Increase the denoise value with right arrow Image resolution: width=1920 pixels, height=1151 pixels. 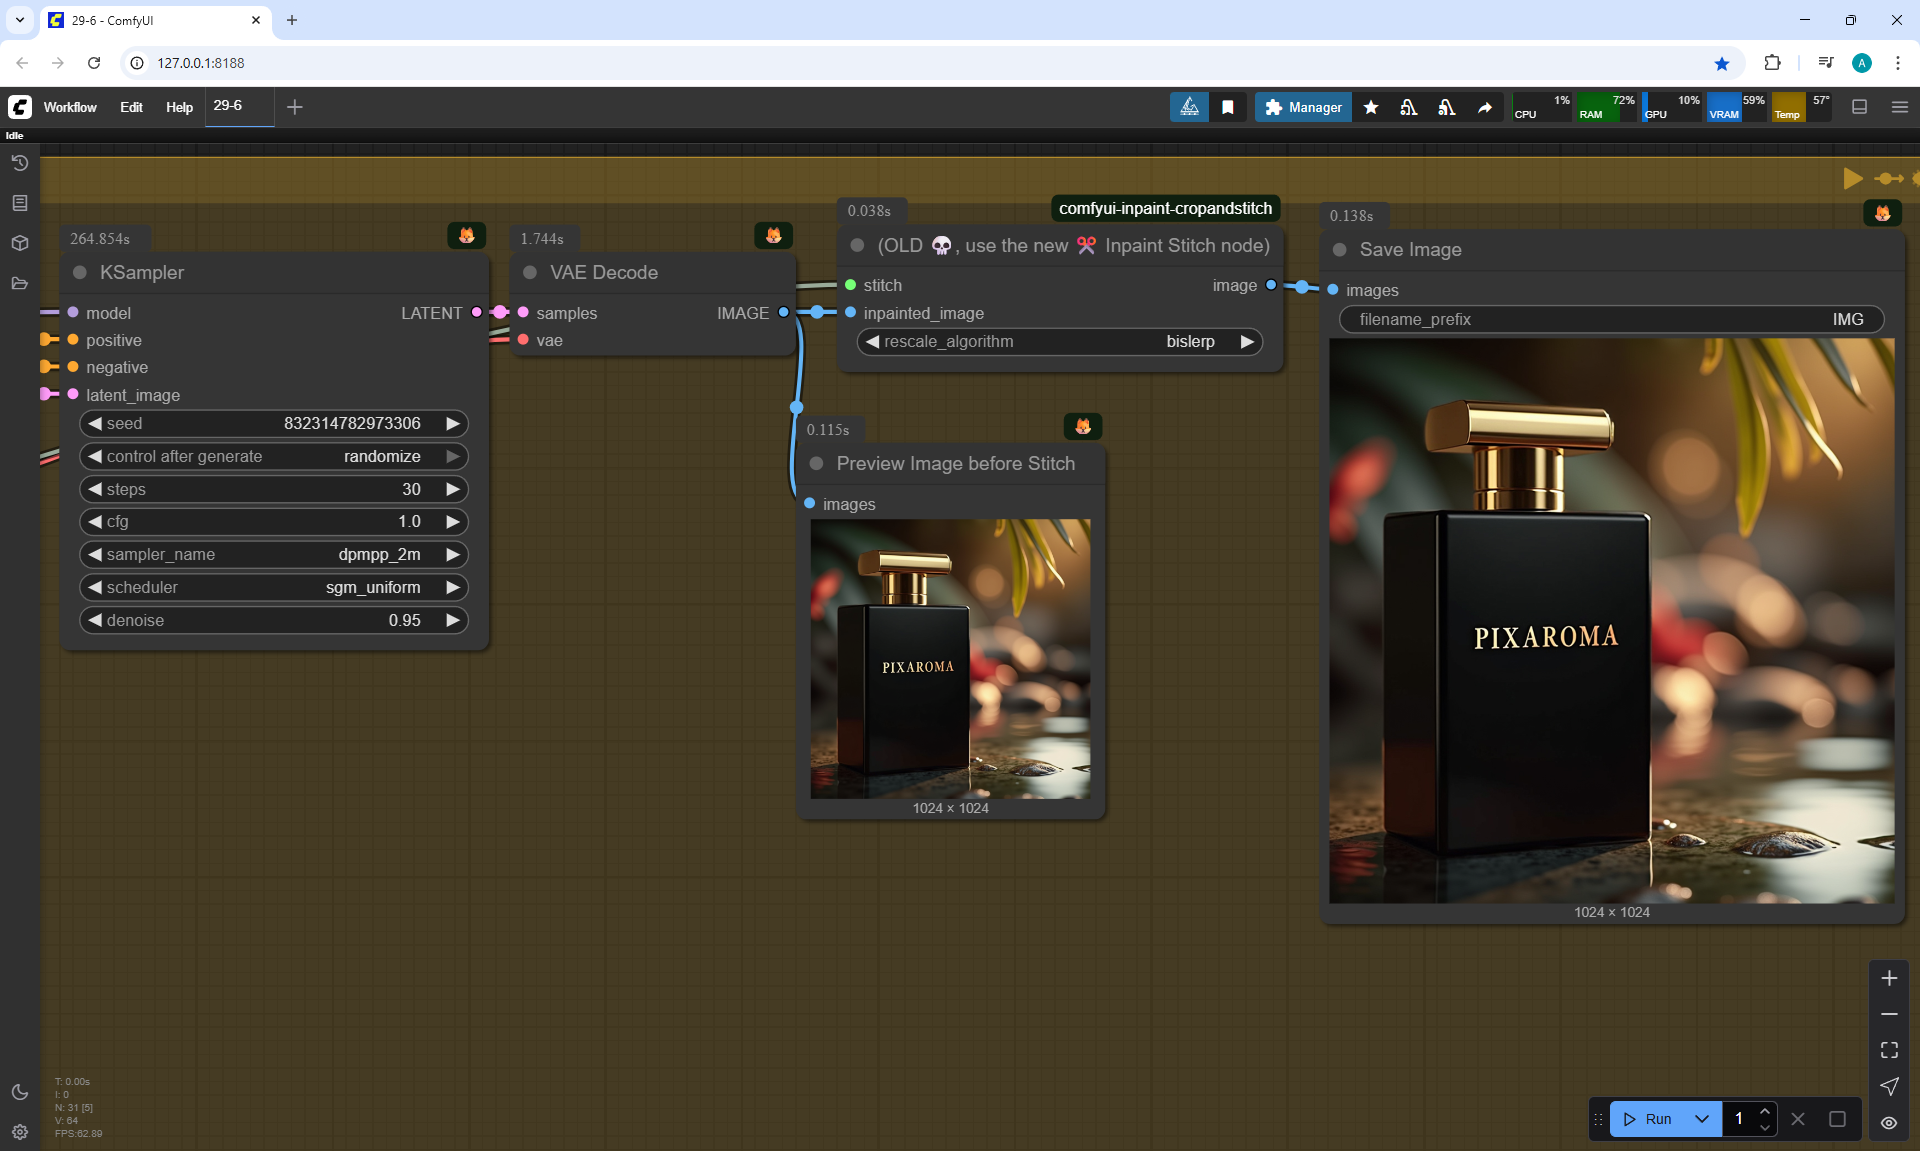(453, 620)
